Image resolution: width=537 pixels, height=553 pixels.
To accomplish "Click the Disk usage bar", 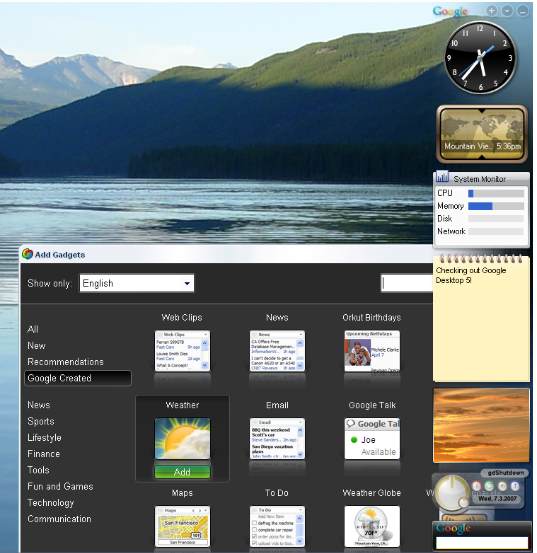I will click(496, 219).
